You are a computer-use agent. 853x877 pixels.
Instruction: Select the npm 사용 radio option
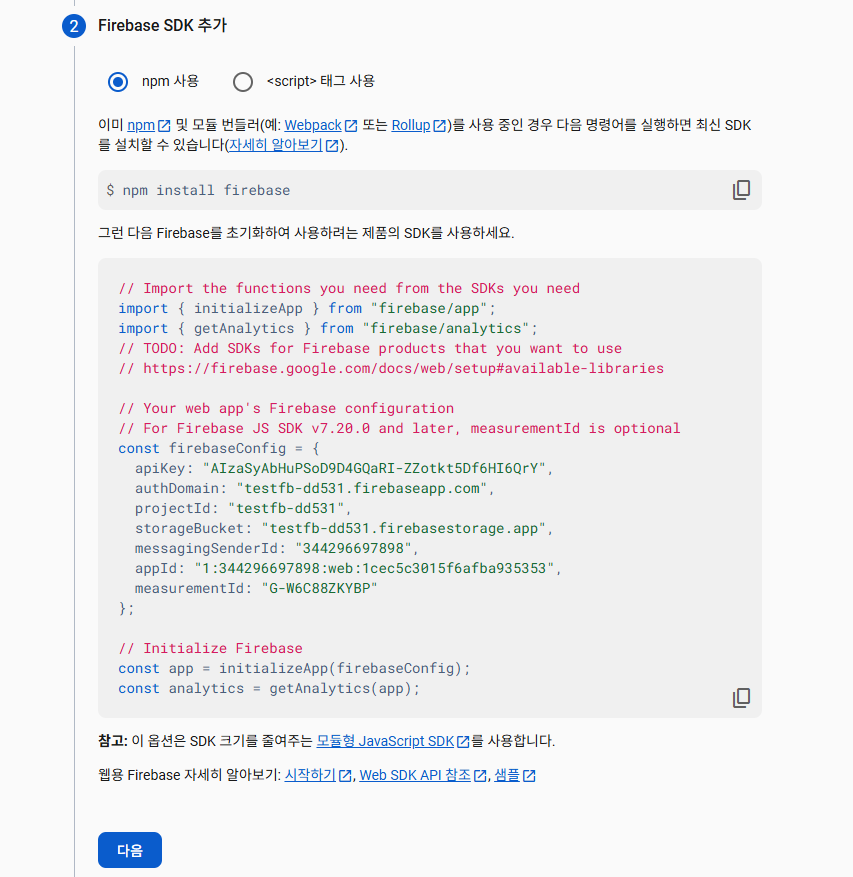pyautogui.click(x=118, y=82)
